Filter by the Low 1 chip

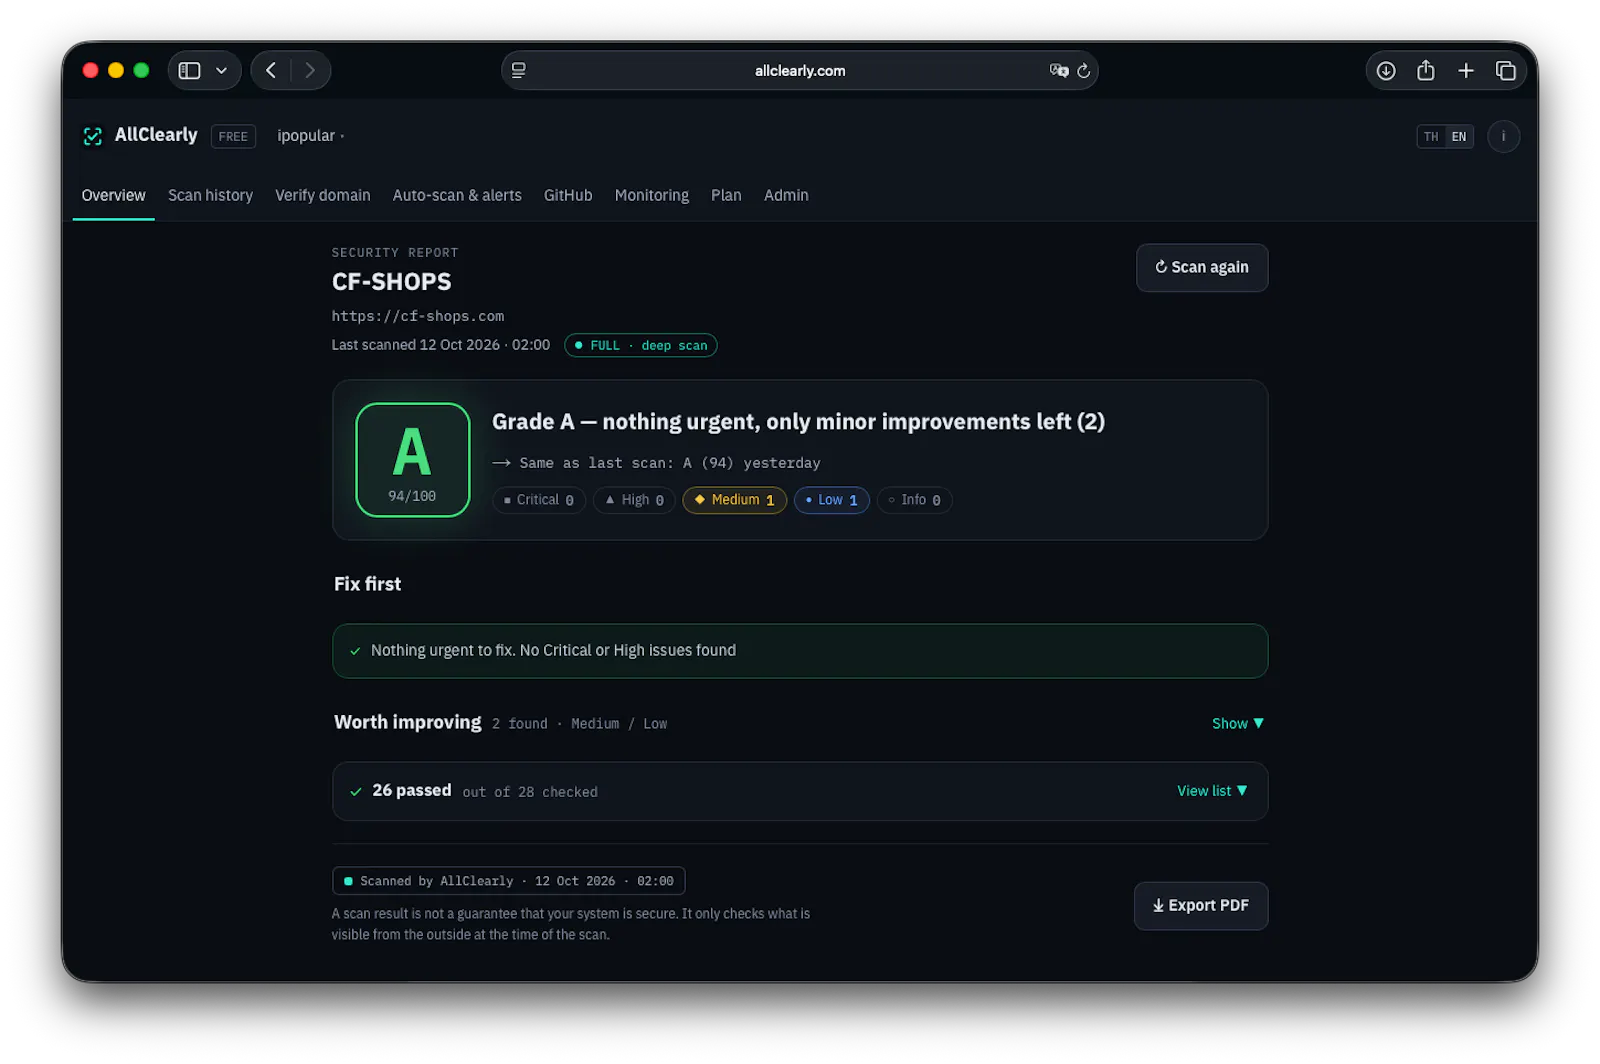tap(832, 500)
